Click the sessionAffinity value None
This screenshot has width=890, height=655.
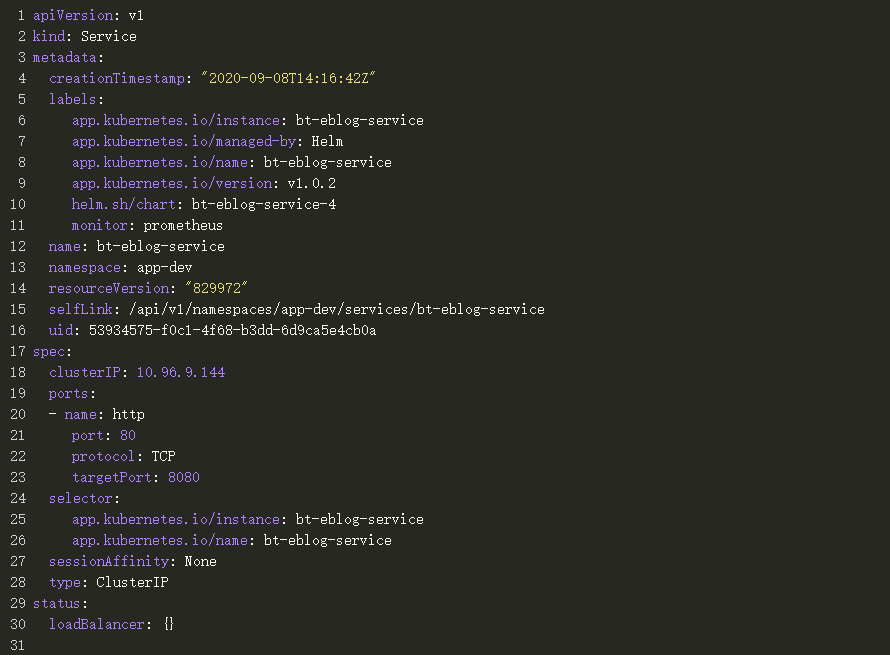(x=200, y=561)
